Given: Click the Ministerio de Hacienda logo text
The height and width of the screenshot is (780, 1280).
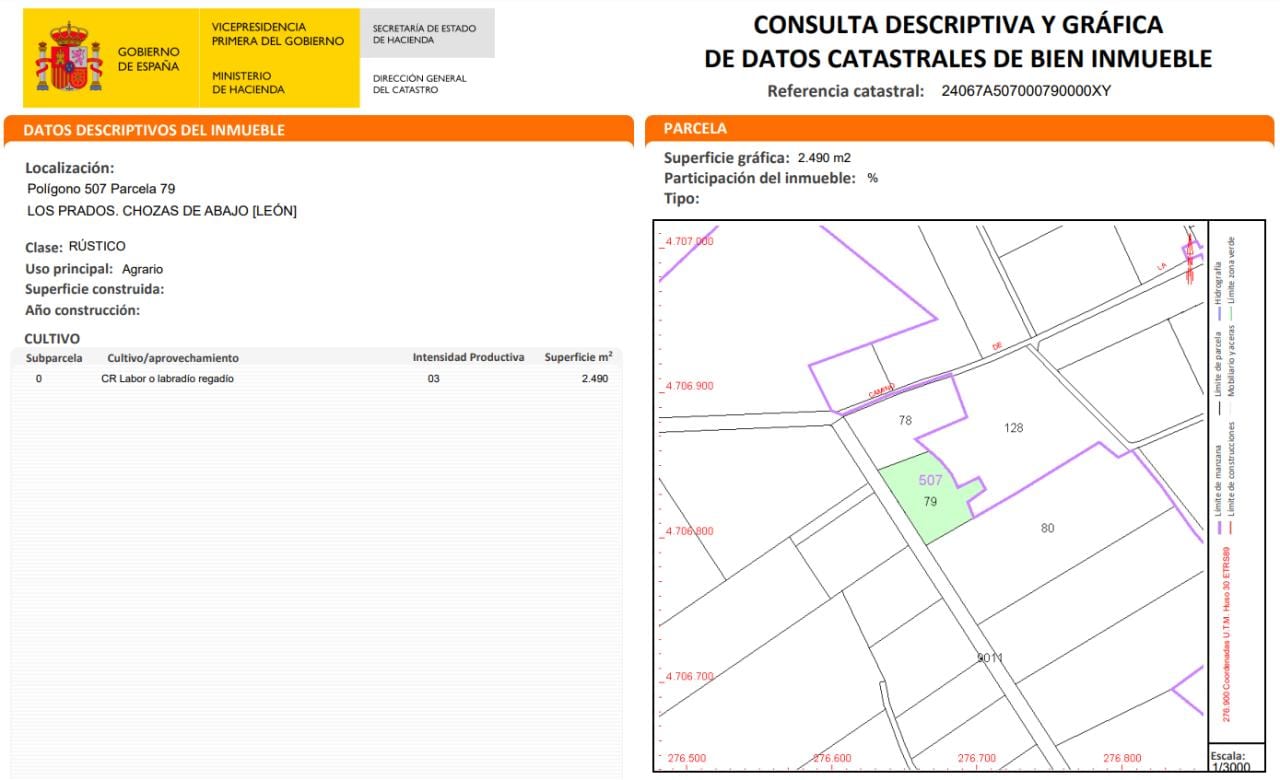Looking at the screenshot, I should tap(248, 82).
